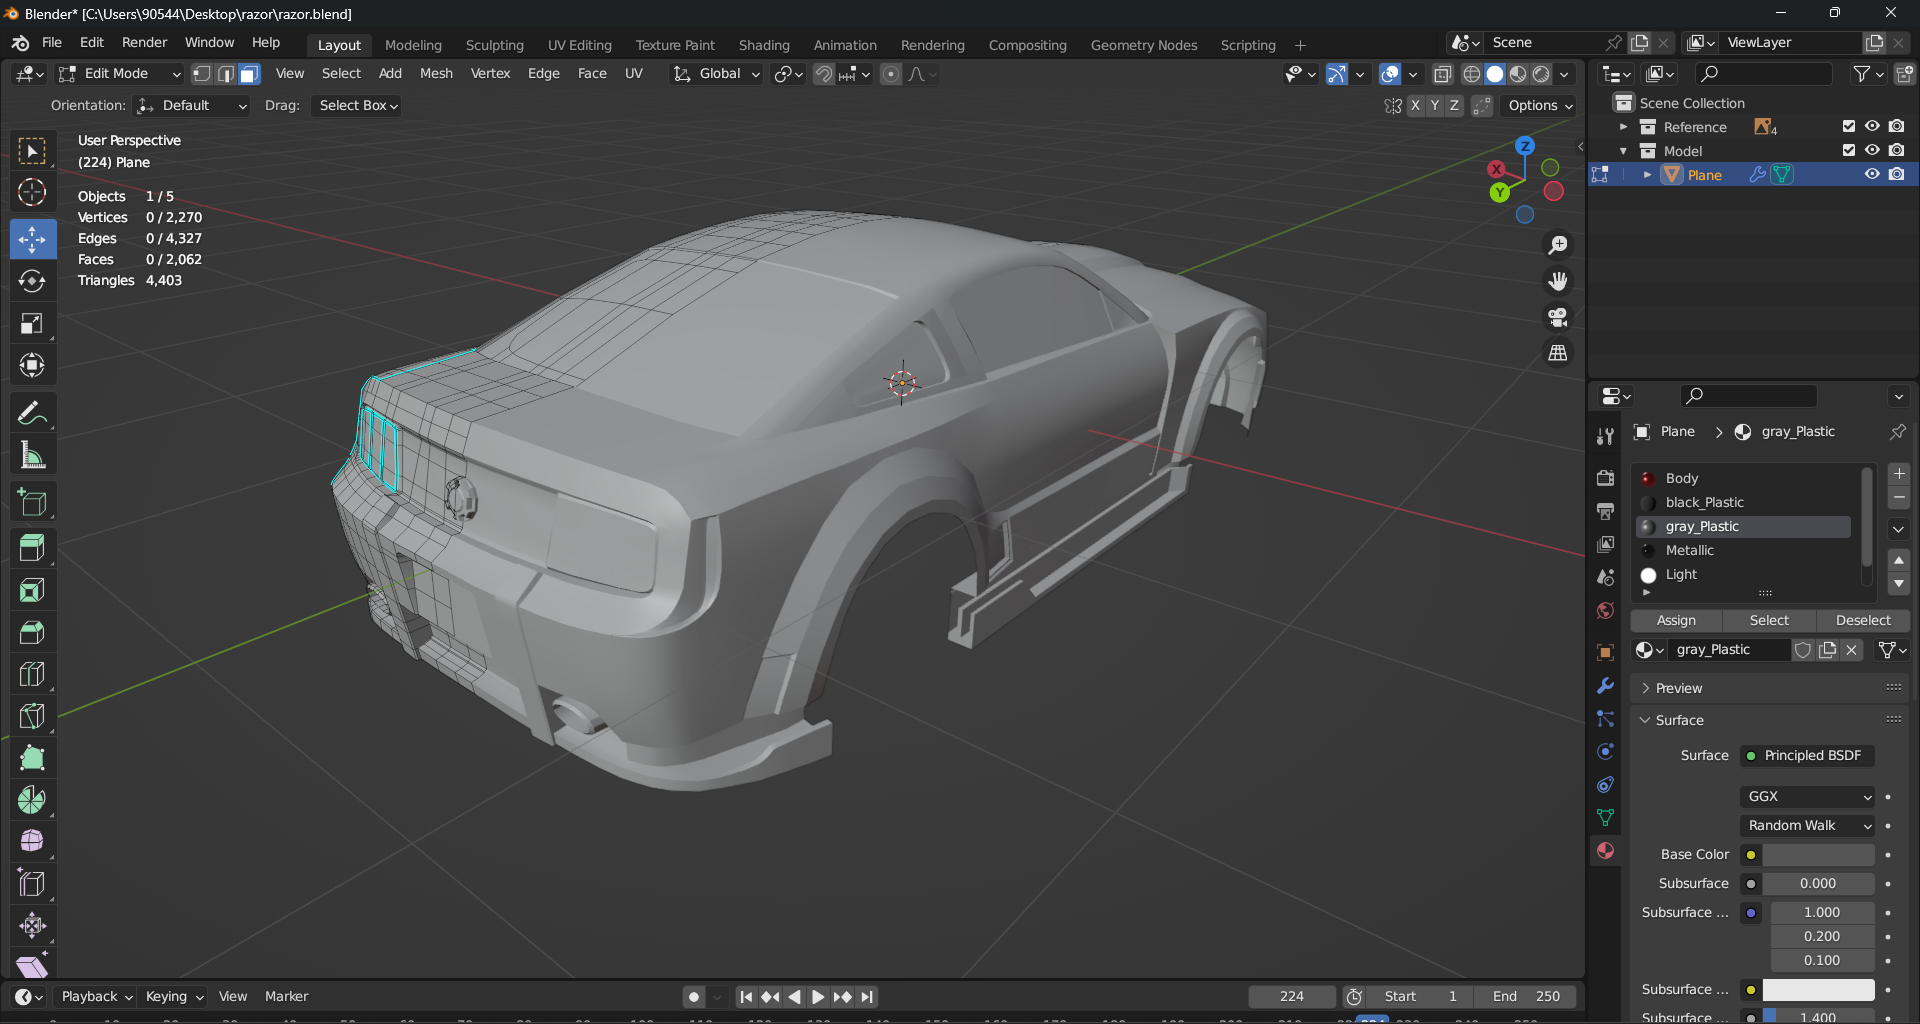Toggle camera view icon
The width and height of the screenshot is (1920, 1024).
tap(1558, 317)
